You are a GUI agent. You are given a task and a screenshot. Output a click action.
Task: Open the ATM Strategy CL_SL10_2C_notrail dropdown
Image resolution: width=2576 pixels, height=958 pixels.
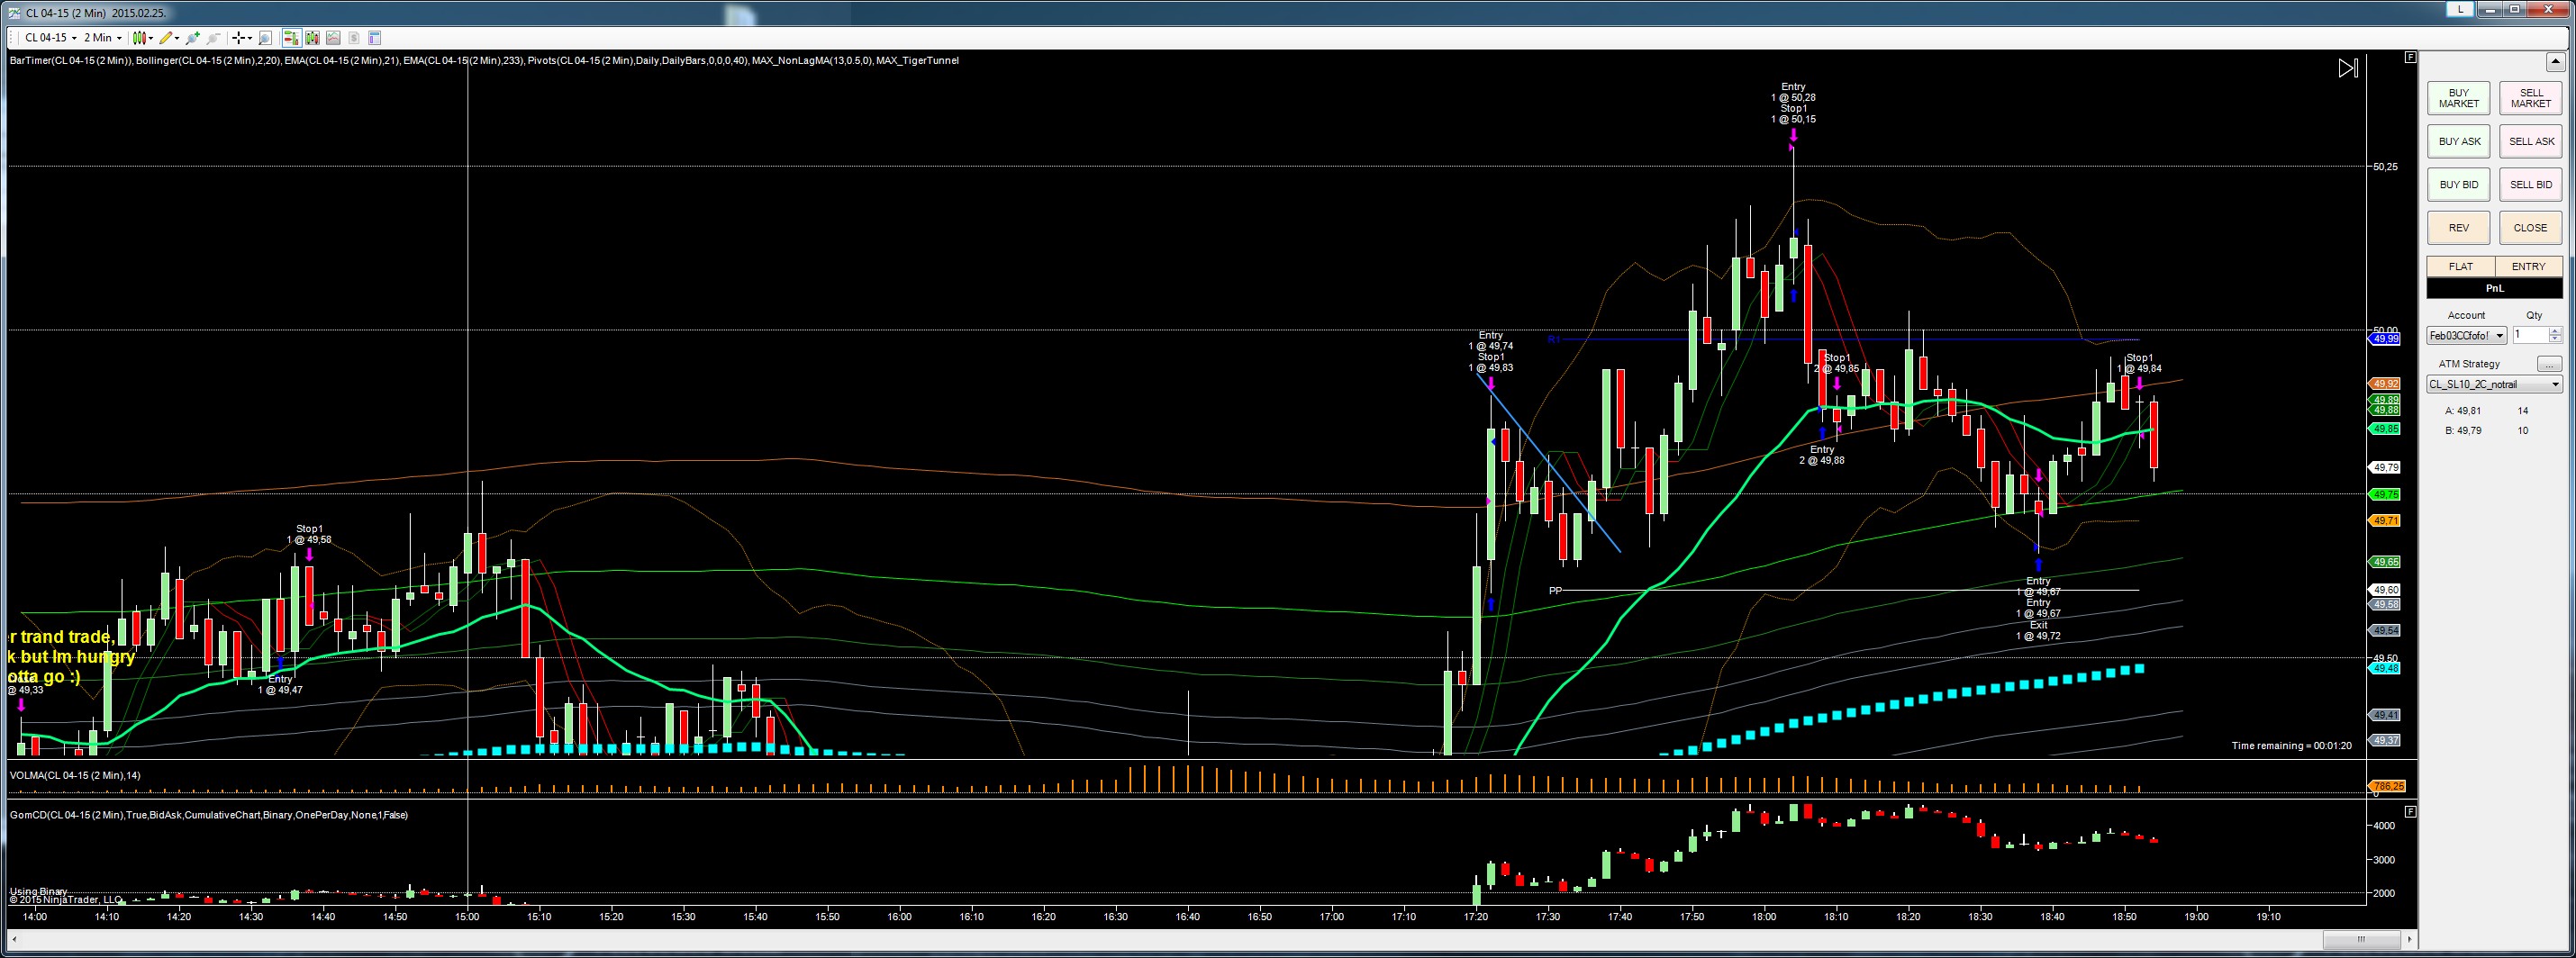click(x=2495, y=384)
